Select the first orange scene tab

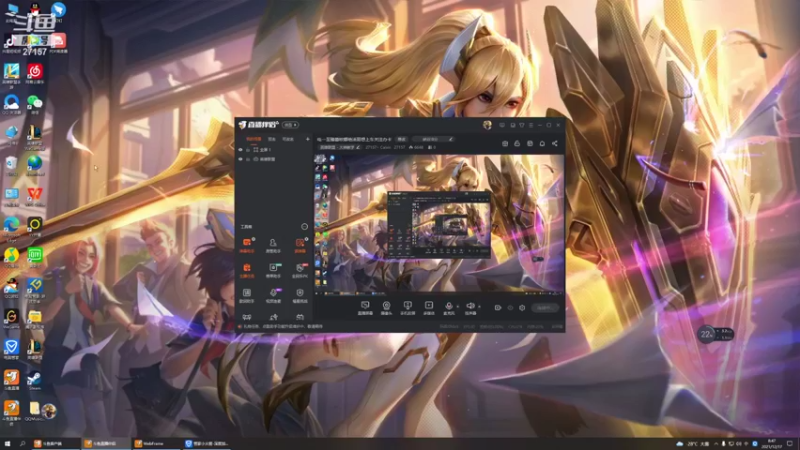tap(254, 139)
